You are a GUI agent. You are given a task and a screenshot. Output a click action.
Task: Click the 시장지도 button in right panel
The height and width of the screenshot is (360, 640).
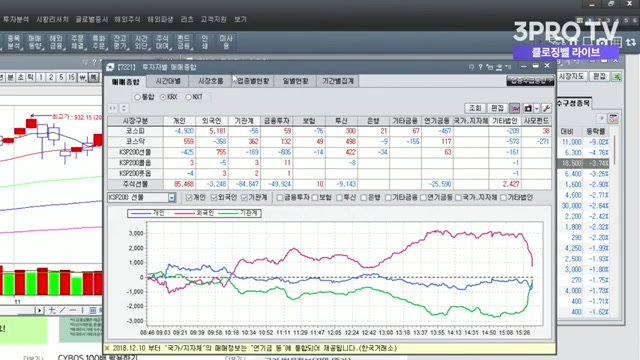pos(571,76)
